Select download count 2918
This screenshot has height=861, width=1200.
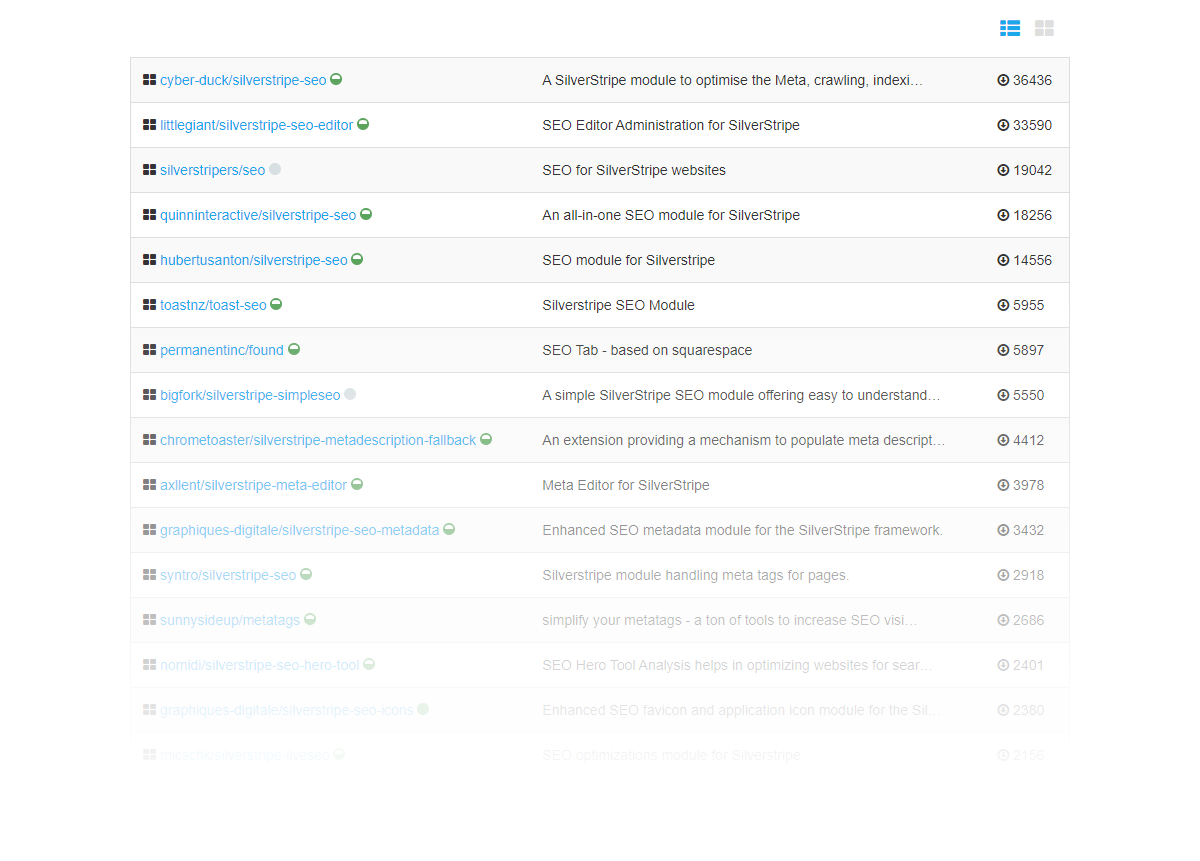1028,575
